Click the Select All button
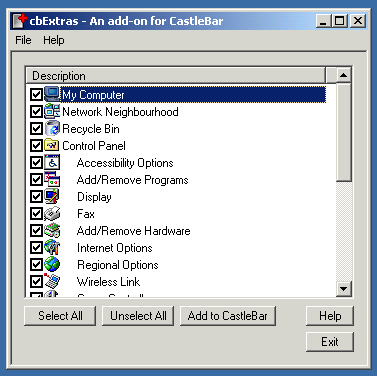377x376 pixels. (60, 316)
